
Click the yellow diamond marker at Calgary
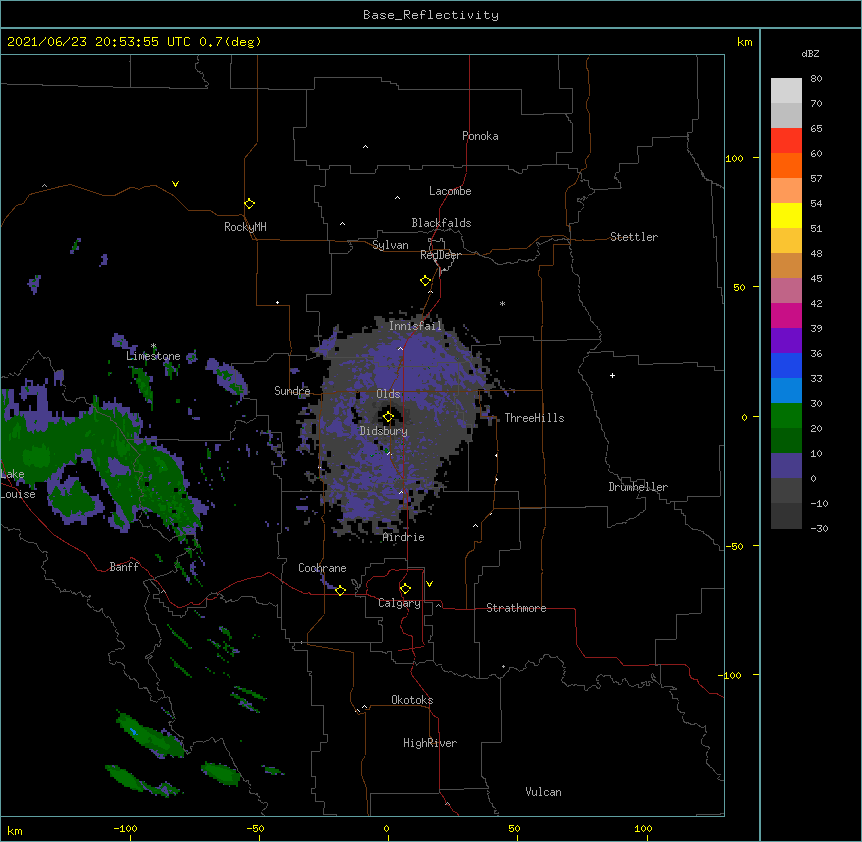(405, 589)
